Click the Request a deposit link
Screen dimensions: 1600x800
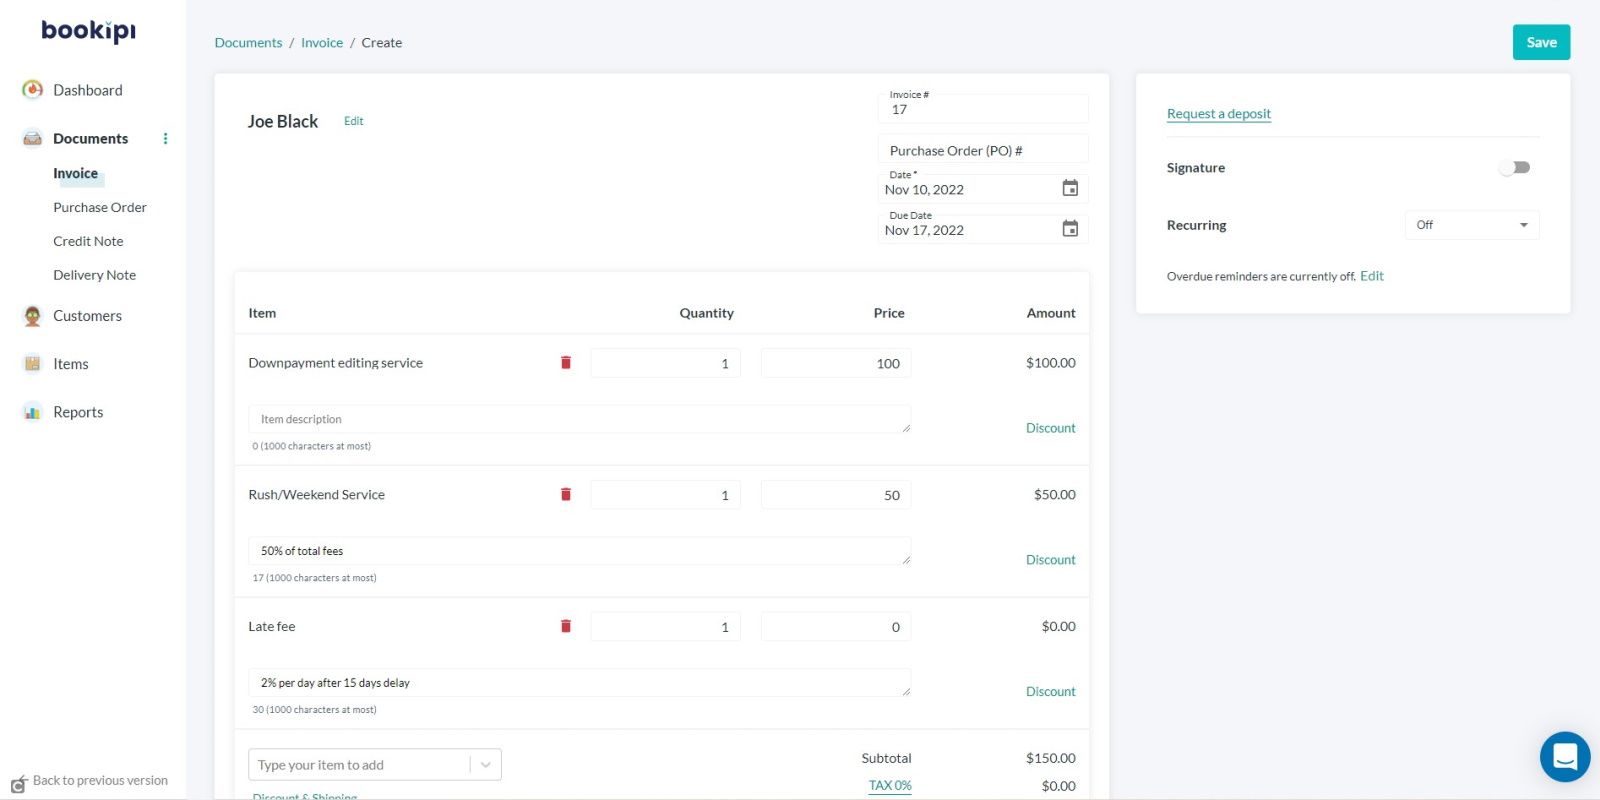(x=1218, y=114)
